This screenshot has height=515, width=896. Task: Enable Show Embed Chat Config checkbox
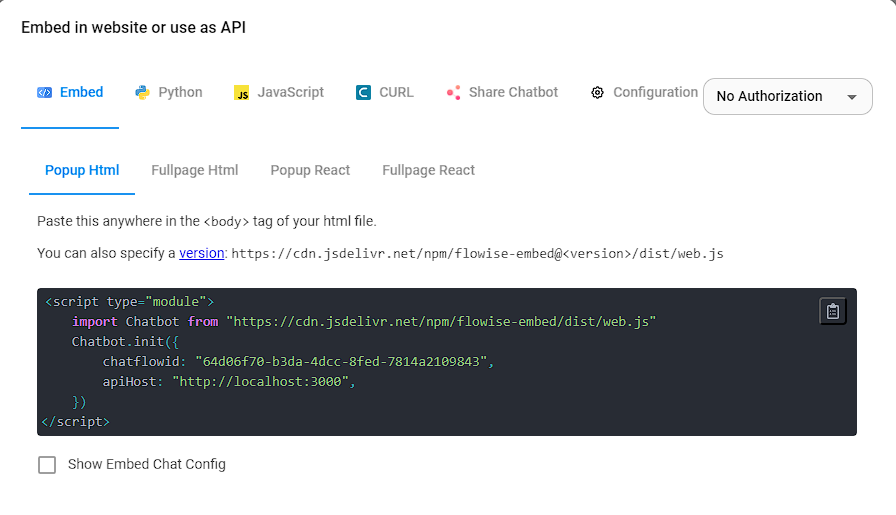[x=47, y=465]
